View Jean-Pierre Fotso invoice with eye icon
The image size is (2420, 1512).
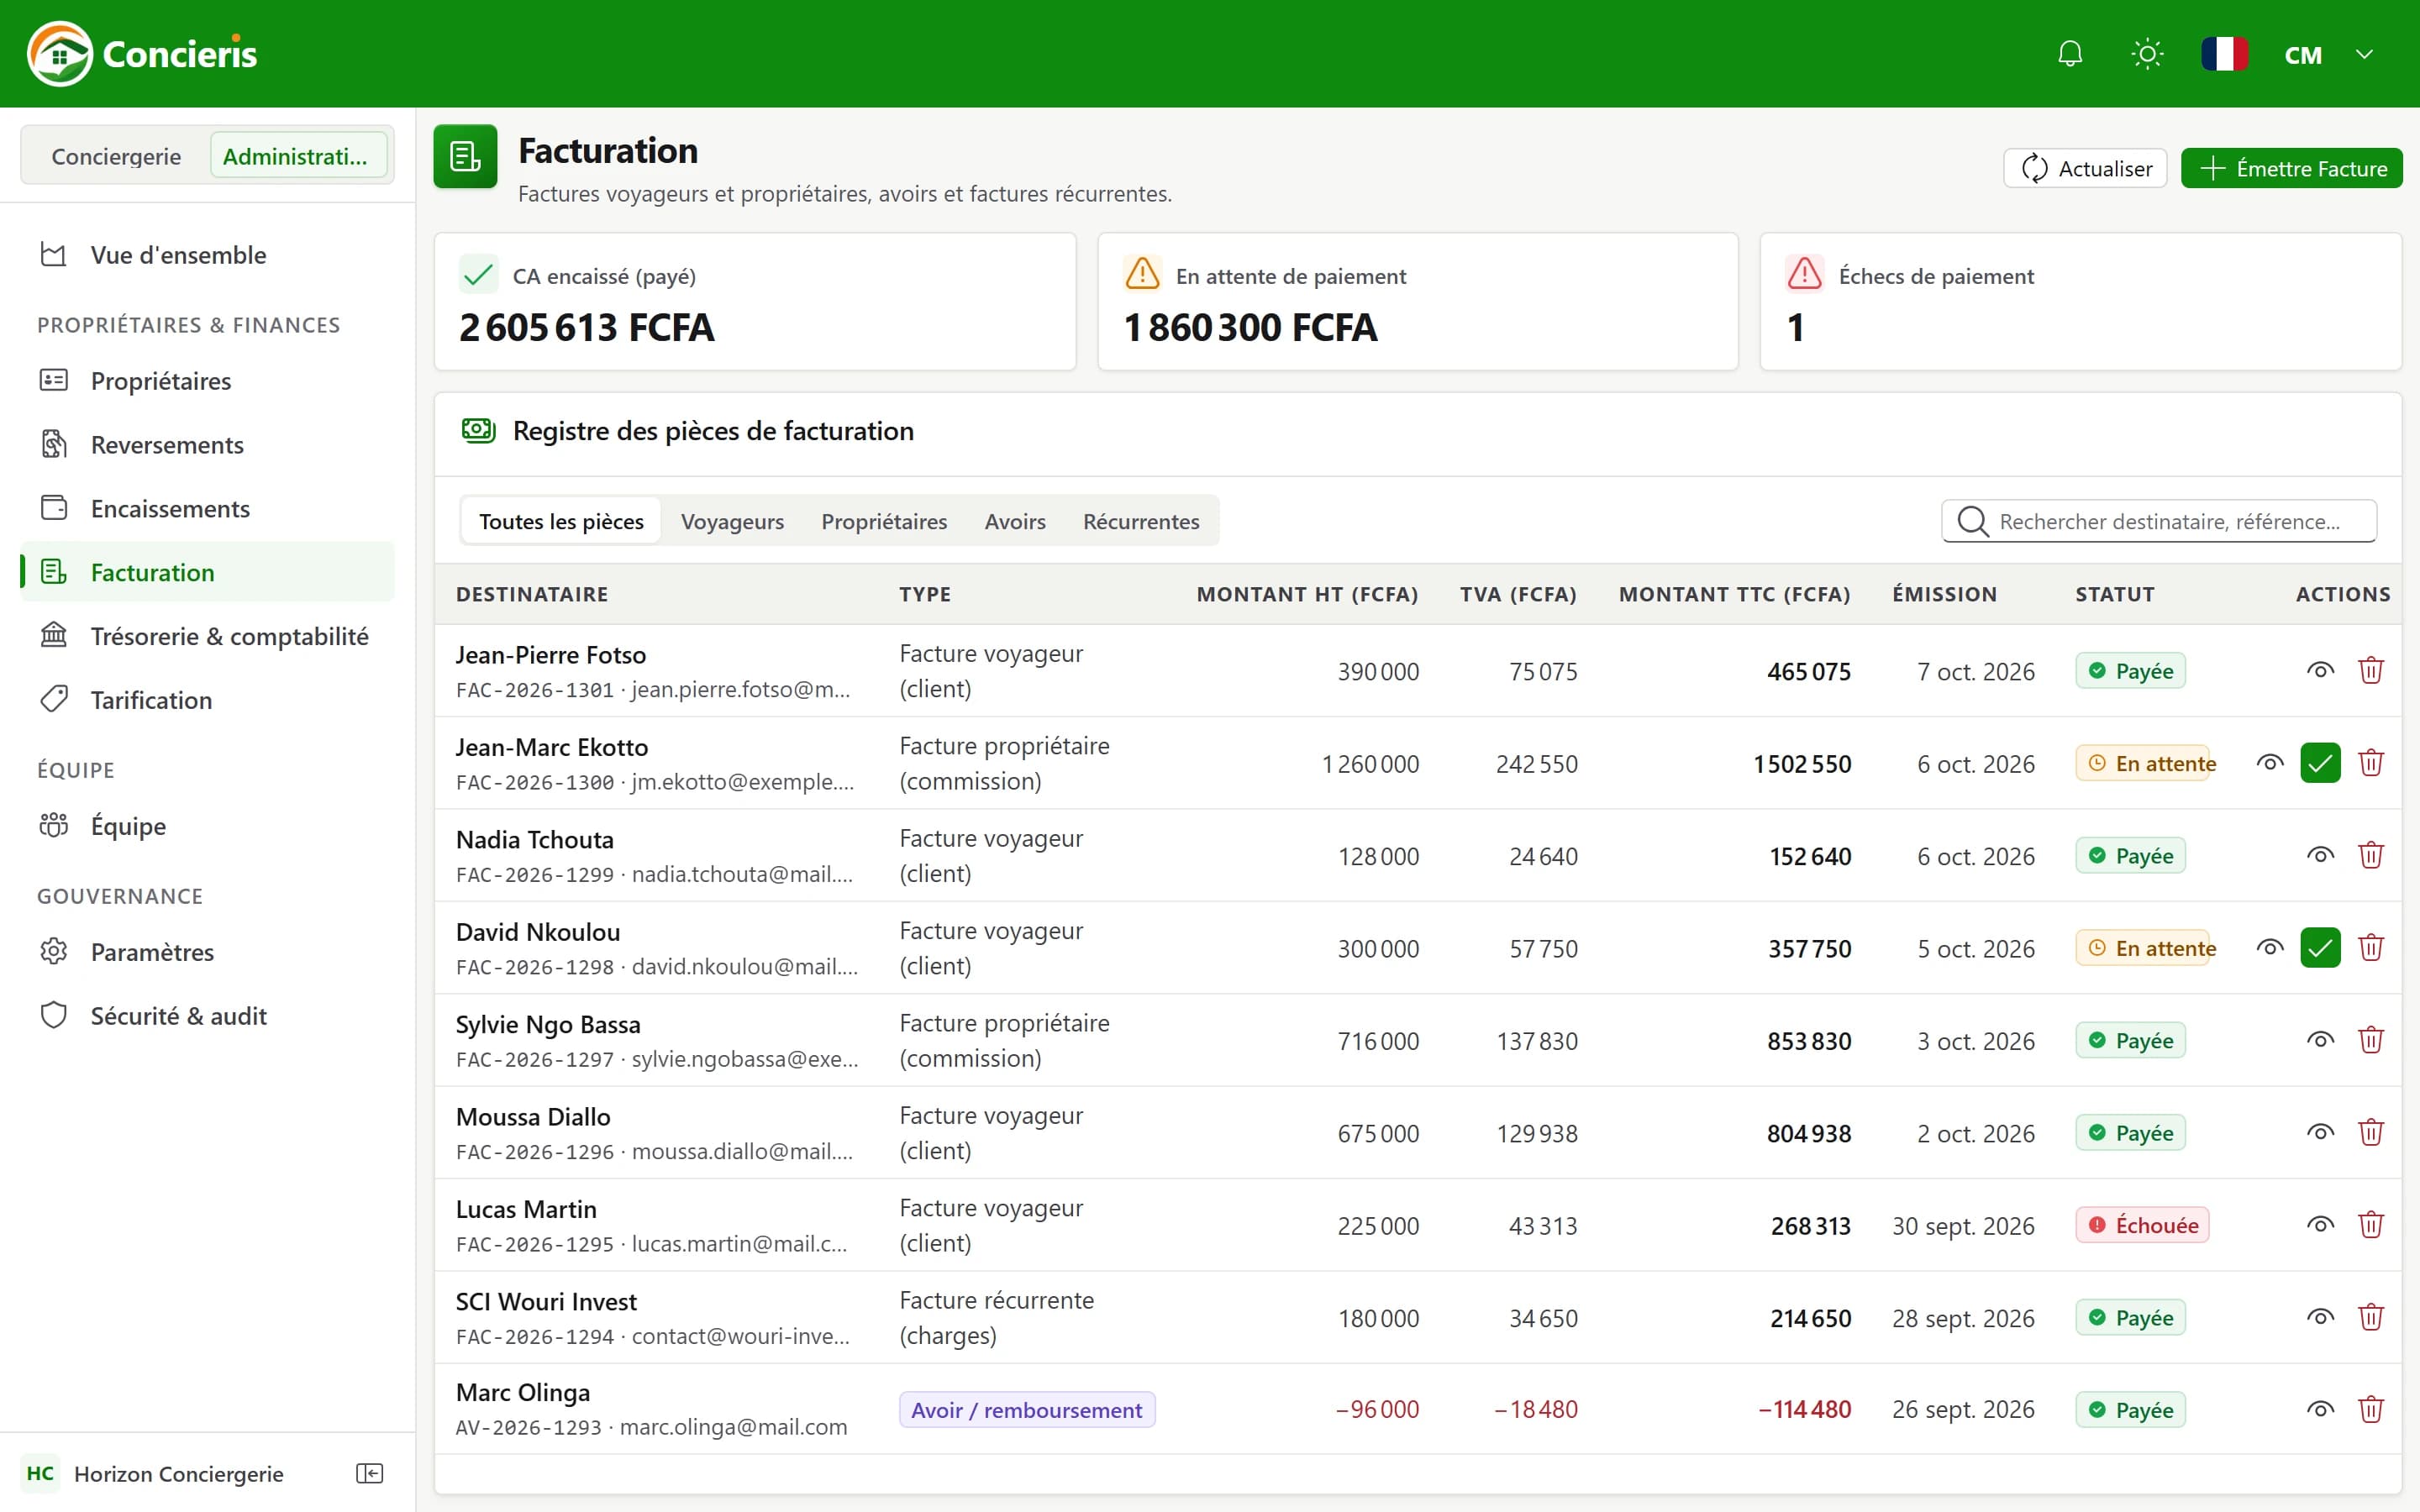[x=2320, y=670]
